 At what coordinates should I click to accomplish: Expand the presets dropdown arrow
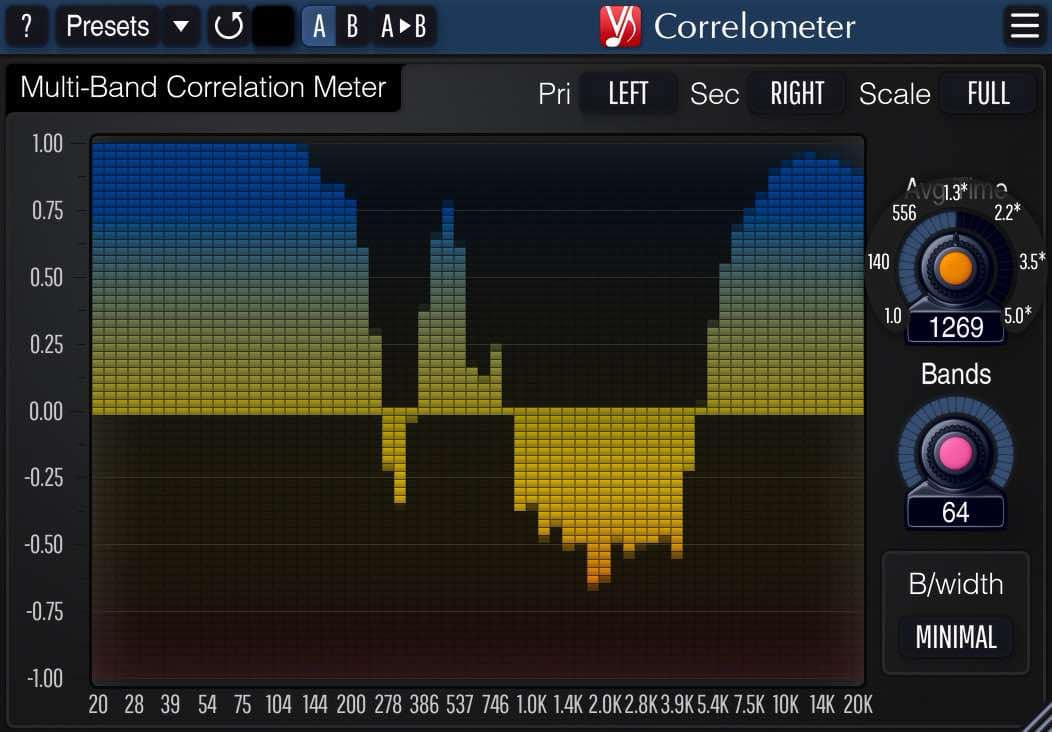tap(181, 26)
